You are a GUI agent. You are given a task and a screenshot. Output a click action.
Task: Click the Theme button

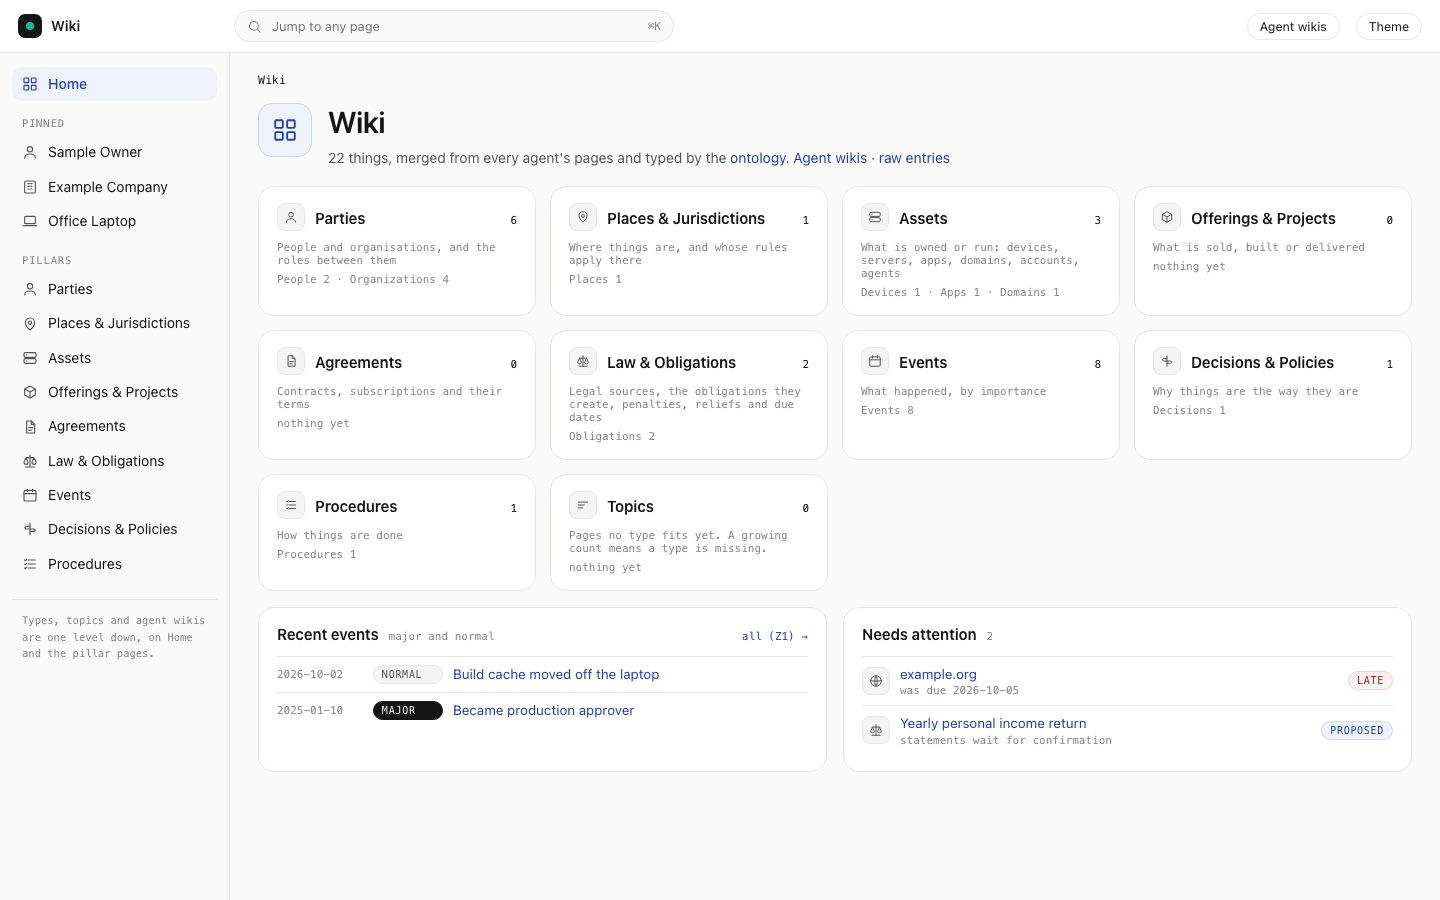point(1388,27)
